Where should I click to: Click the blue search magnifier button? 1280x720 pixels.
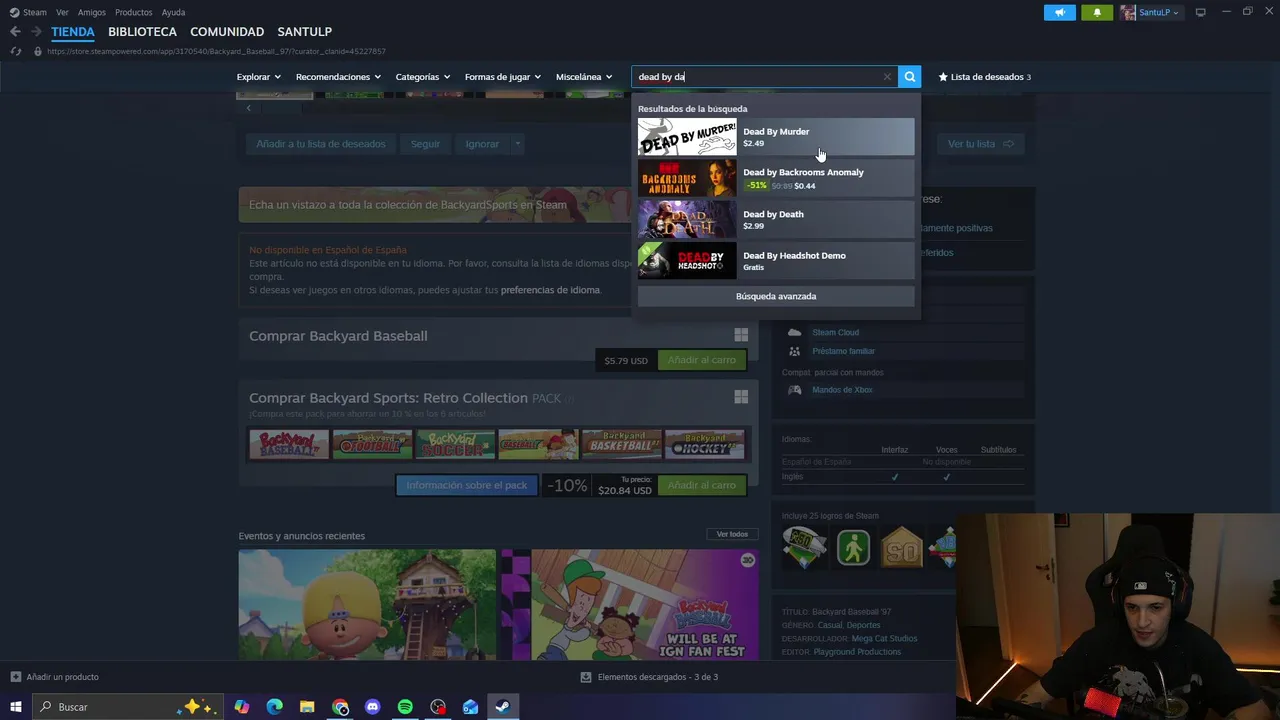coord(909,76)
